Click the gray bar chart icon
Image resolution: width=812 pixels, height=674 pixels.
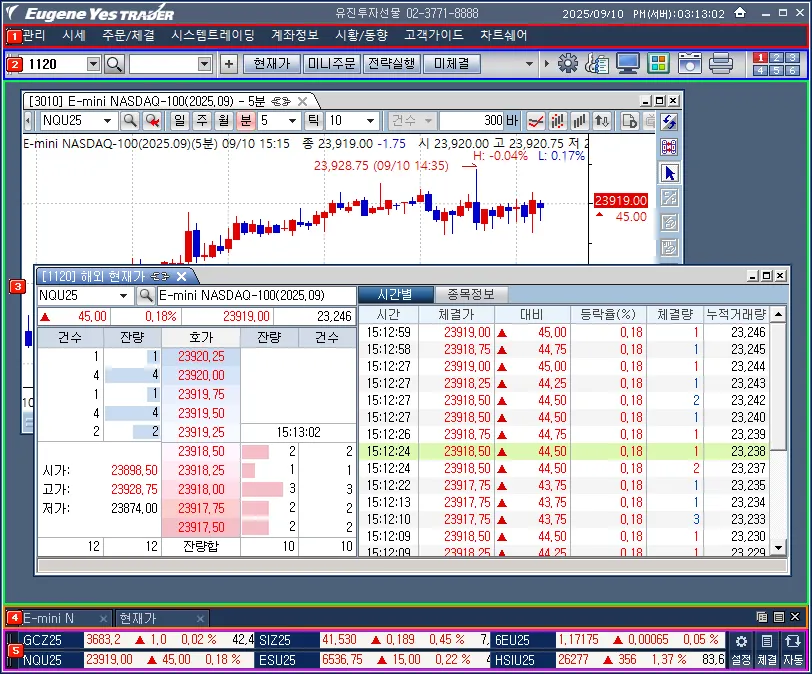point(579,122)
